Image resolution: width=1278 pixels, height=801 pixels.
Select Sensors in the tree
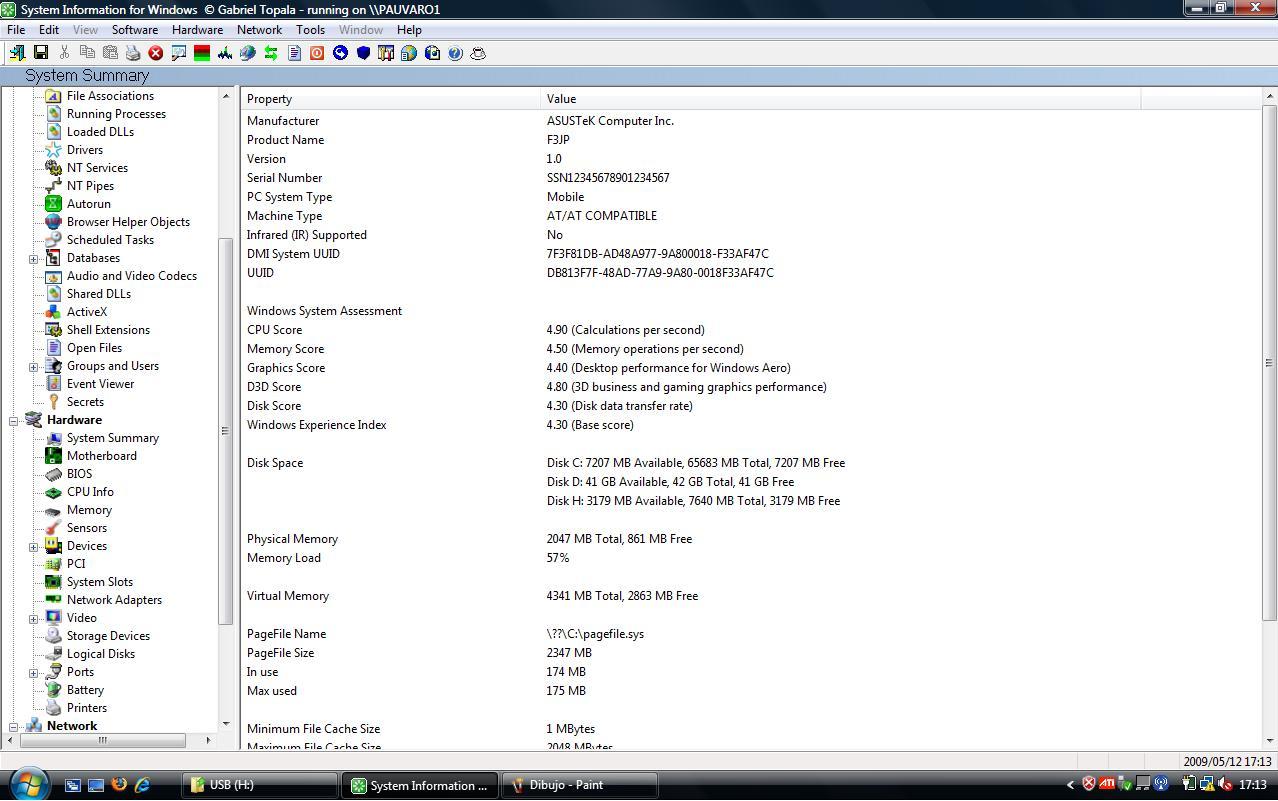(87, 528)
